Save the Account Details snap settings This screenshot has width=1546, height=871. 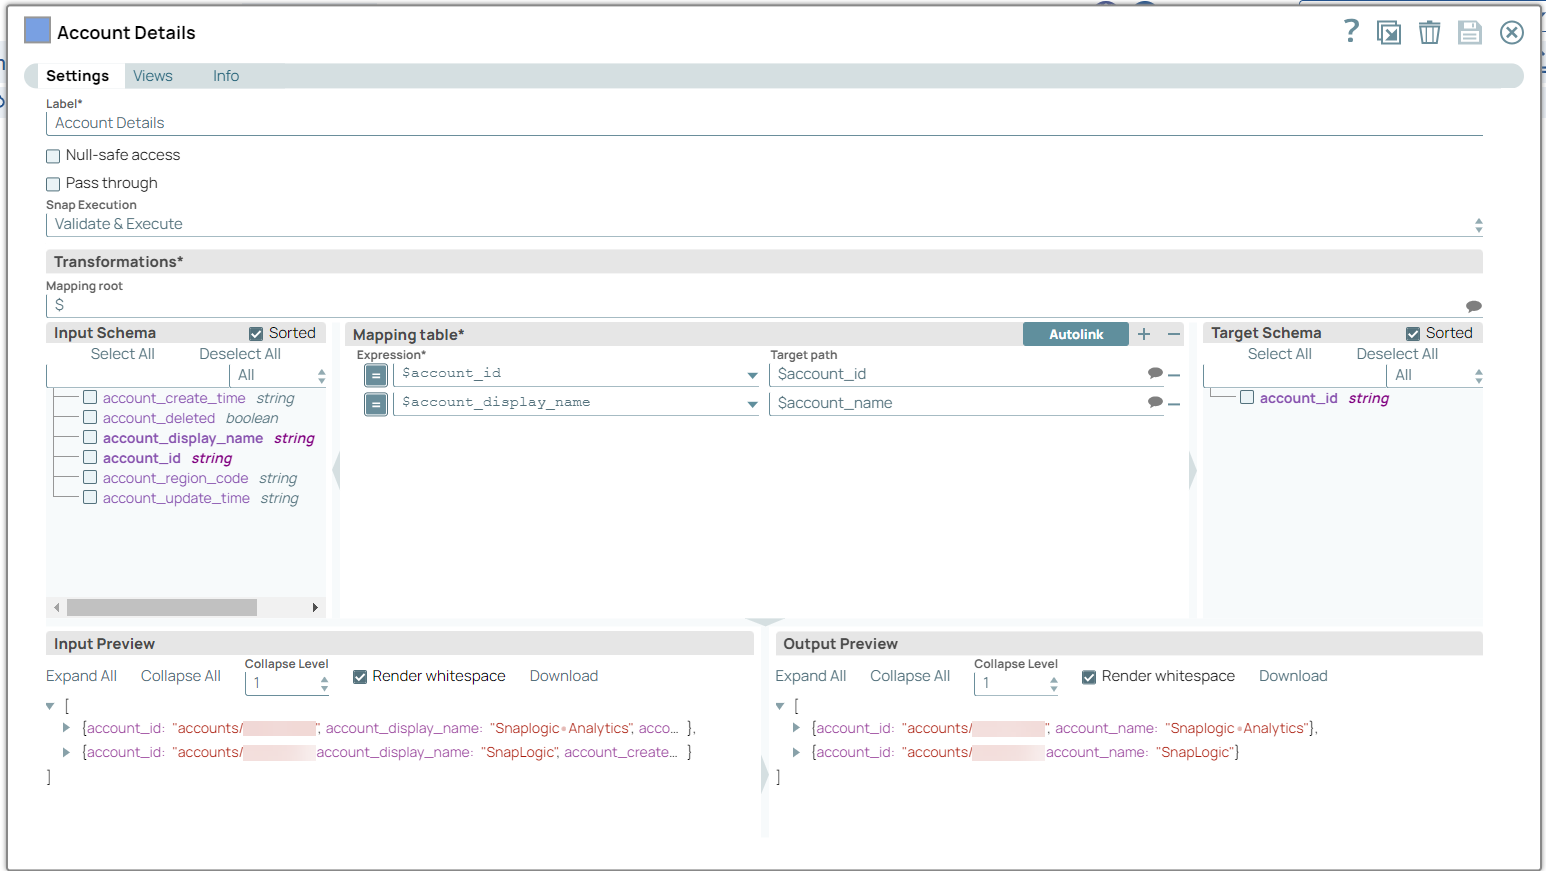click(1469, 31)
